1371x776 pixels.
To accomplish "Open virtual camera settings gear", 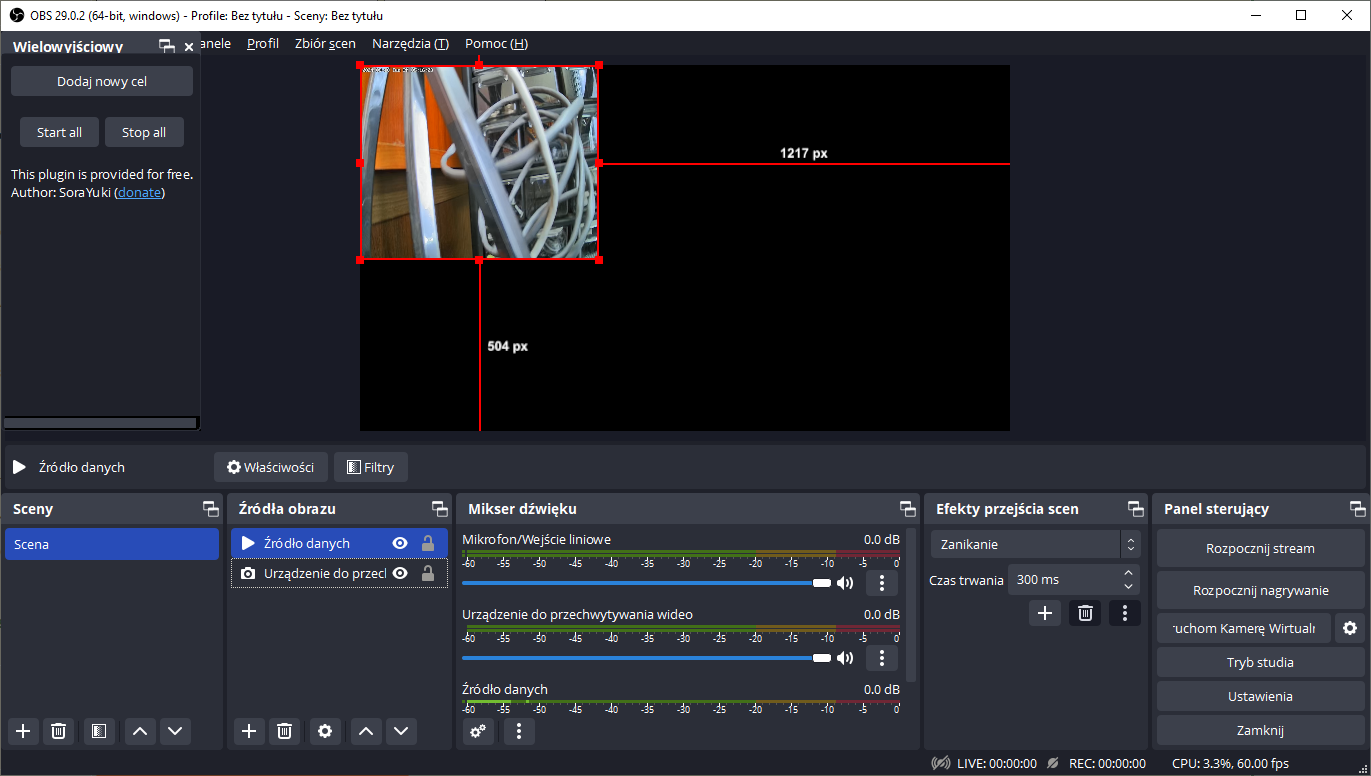I will point(1350,628).
